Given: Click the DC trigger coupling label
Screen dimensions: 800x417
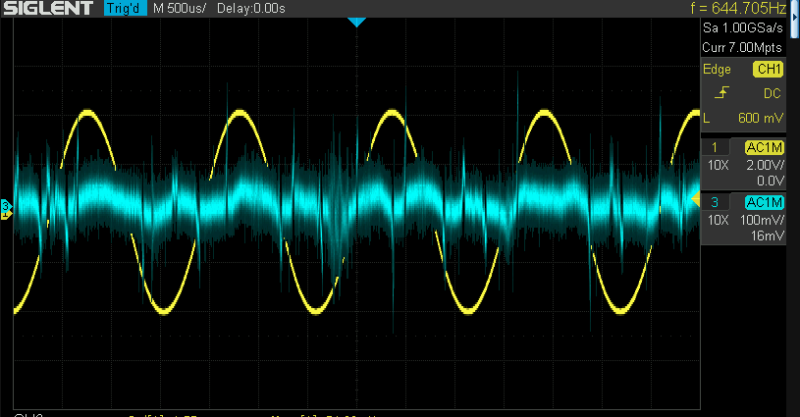Looking at the screenshot, I should [x=772, y=93].
